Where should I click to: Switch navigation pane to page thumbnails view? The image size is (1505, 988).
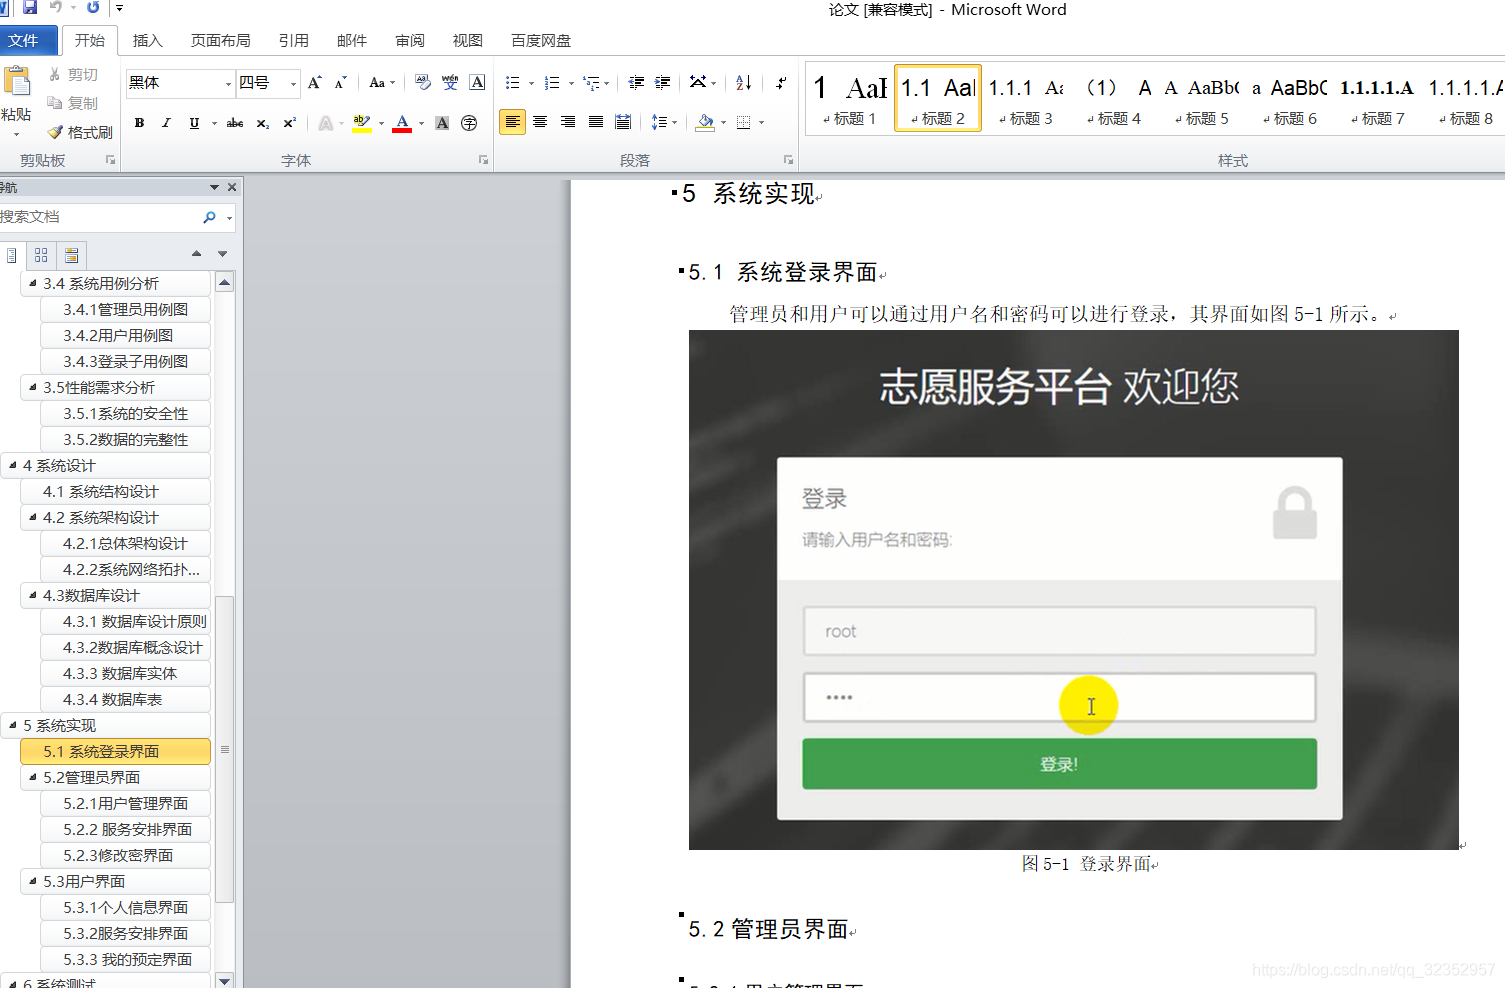point(41,255)
